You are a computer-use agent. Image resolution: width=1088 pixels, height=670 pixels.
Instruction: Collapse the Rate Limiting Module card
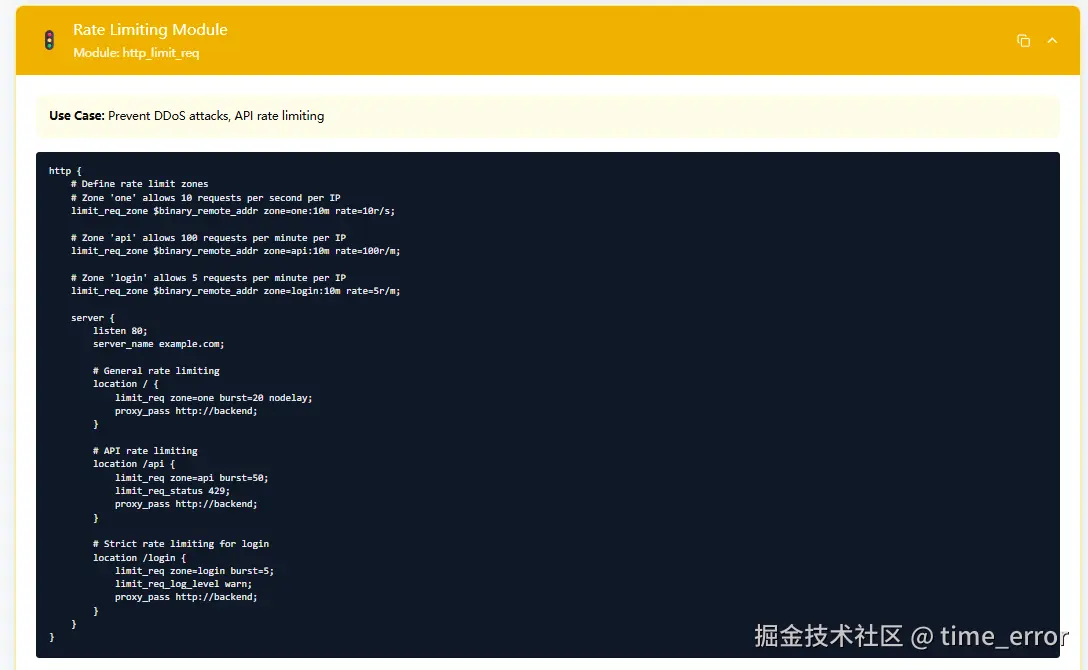[1052, 41]
